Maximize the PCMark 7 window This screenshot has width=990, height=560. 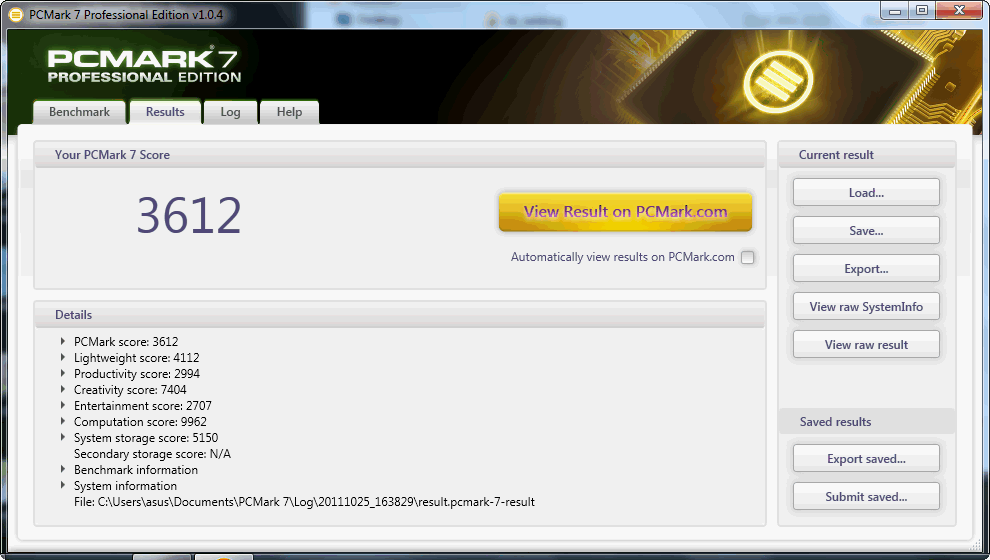pyautogui.click(x=922, y=11)
